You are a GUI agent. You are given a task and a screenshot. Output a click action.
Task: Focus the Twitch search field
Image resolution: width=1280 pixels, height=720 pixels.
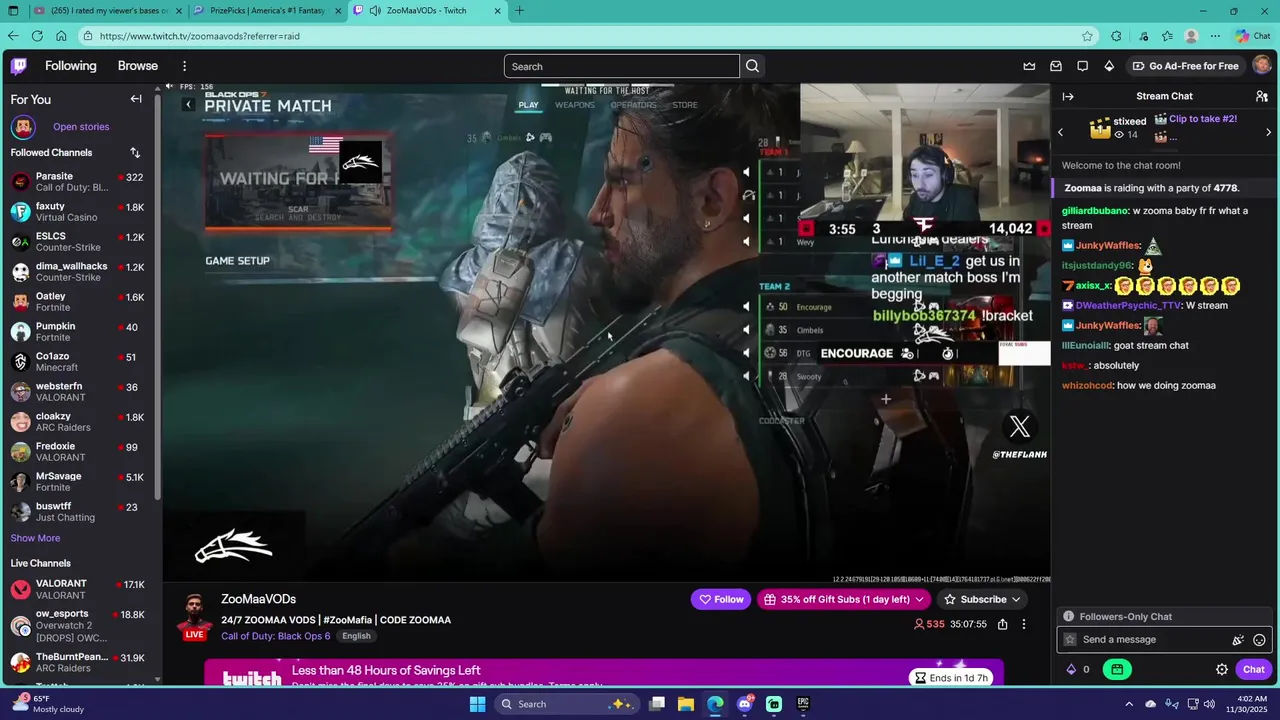tap(621, 67)
